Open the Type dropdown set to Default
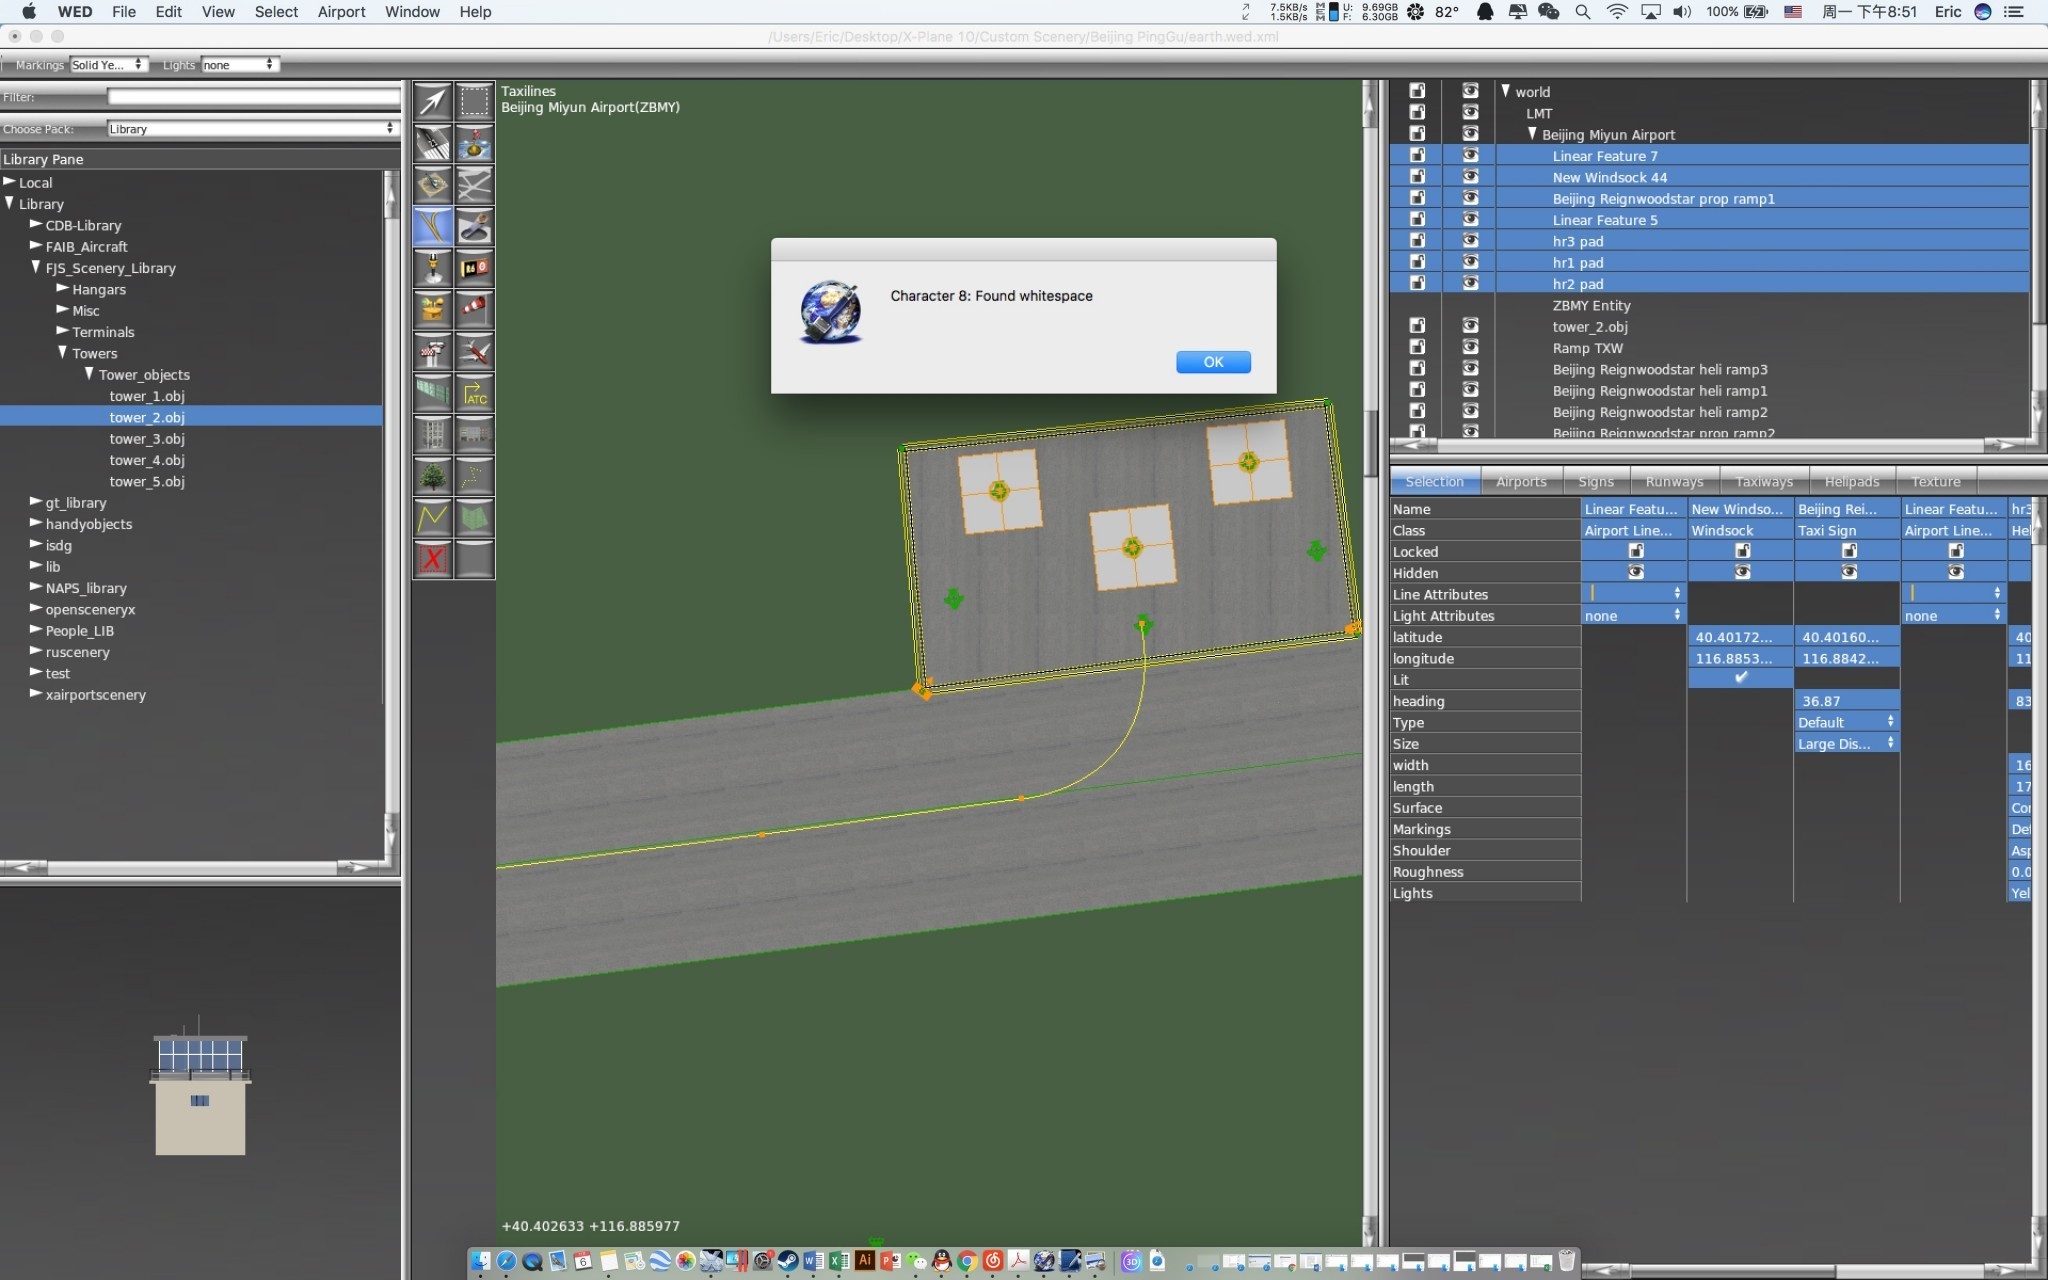 click(1846, 722)
